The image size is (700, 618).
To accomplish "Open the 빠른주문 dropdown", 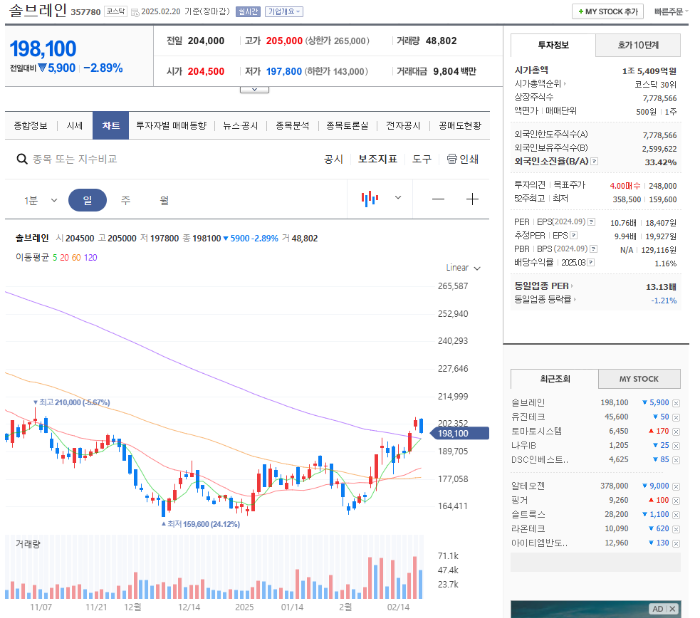I will (x=671, y=12).
